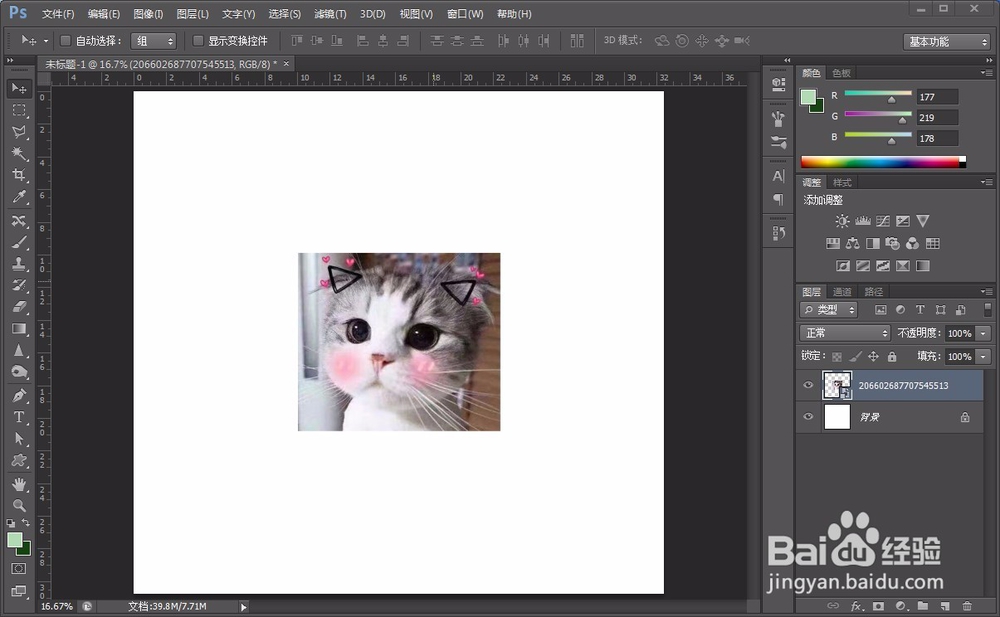
Task: Set the foreground color swatch in toolbox
Action: click(x=14, y=540)
